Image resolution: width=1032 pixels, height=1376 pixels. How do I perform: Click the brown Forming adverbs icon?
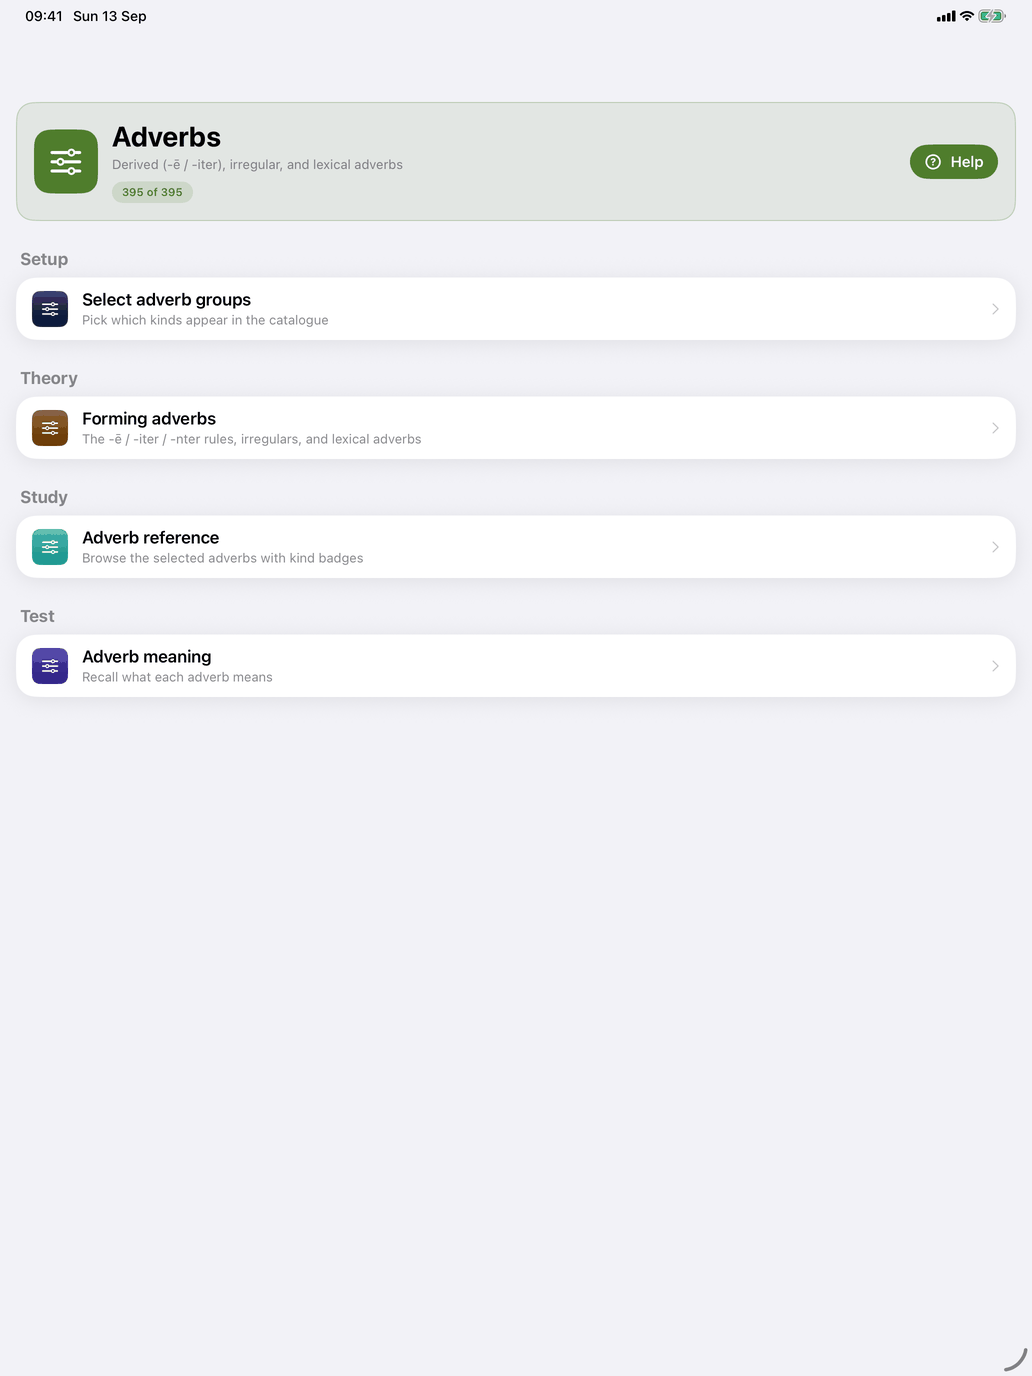tap(50, 428)
